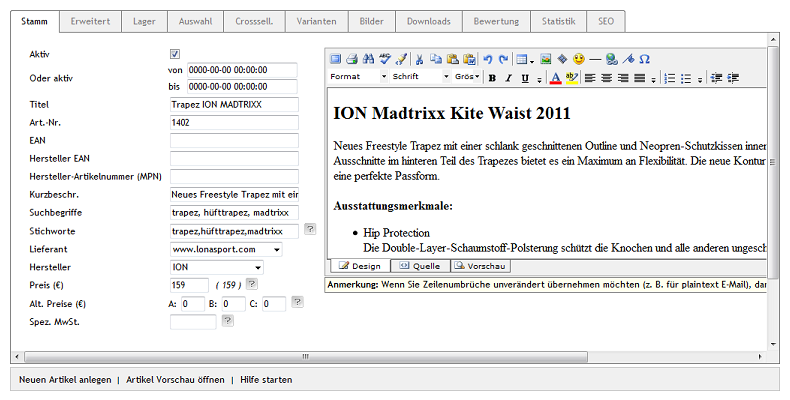The image size is (790, 400).
Task: Toggle the Aktiv checkbox
Action: [175, 54]
